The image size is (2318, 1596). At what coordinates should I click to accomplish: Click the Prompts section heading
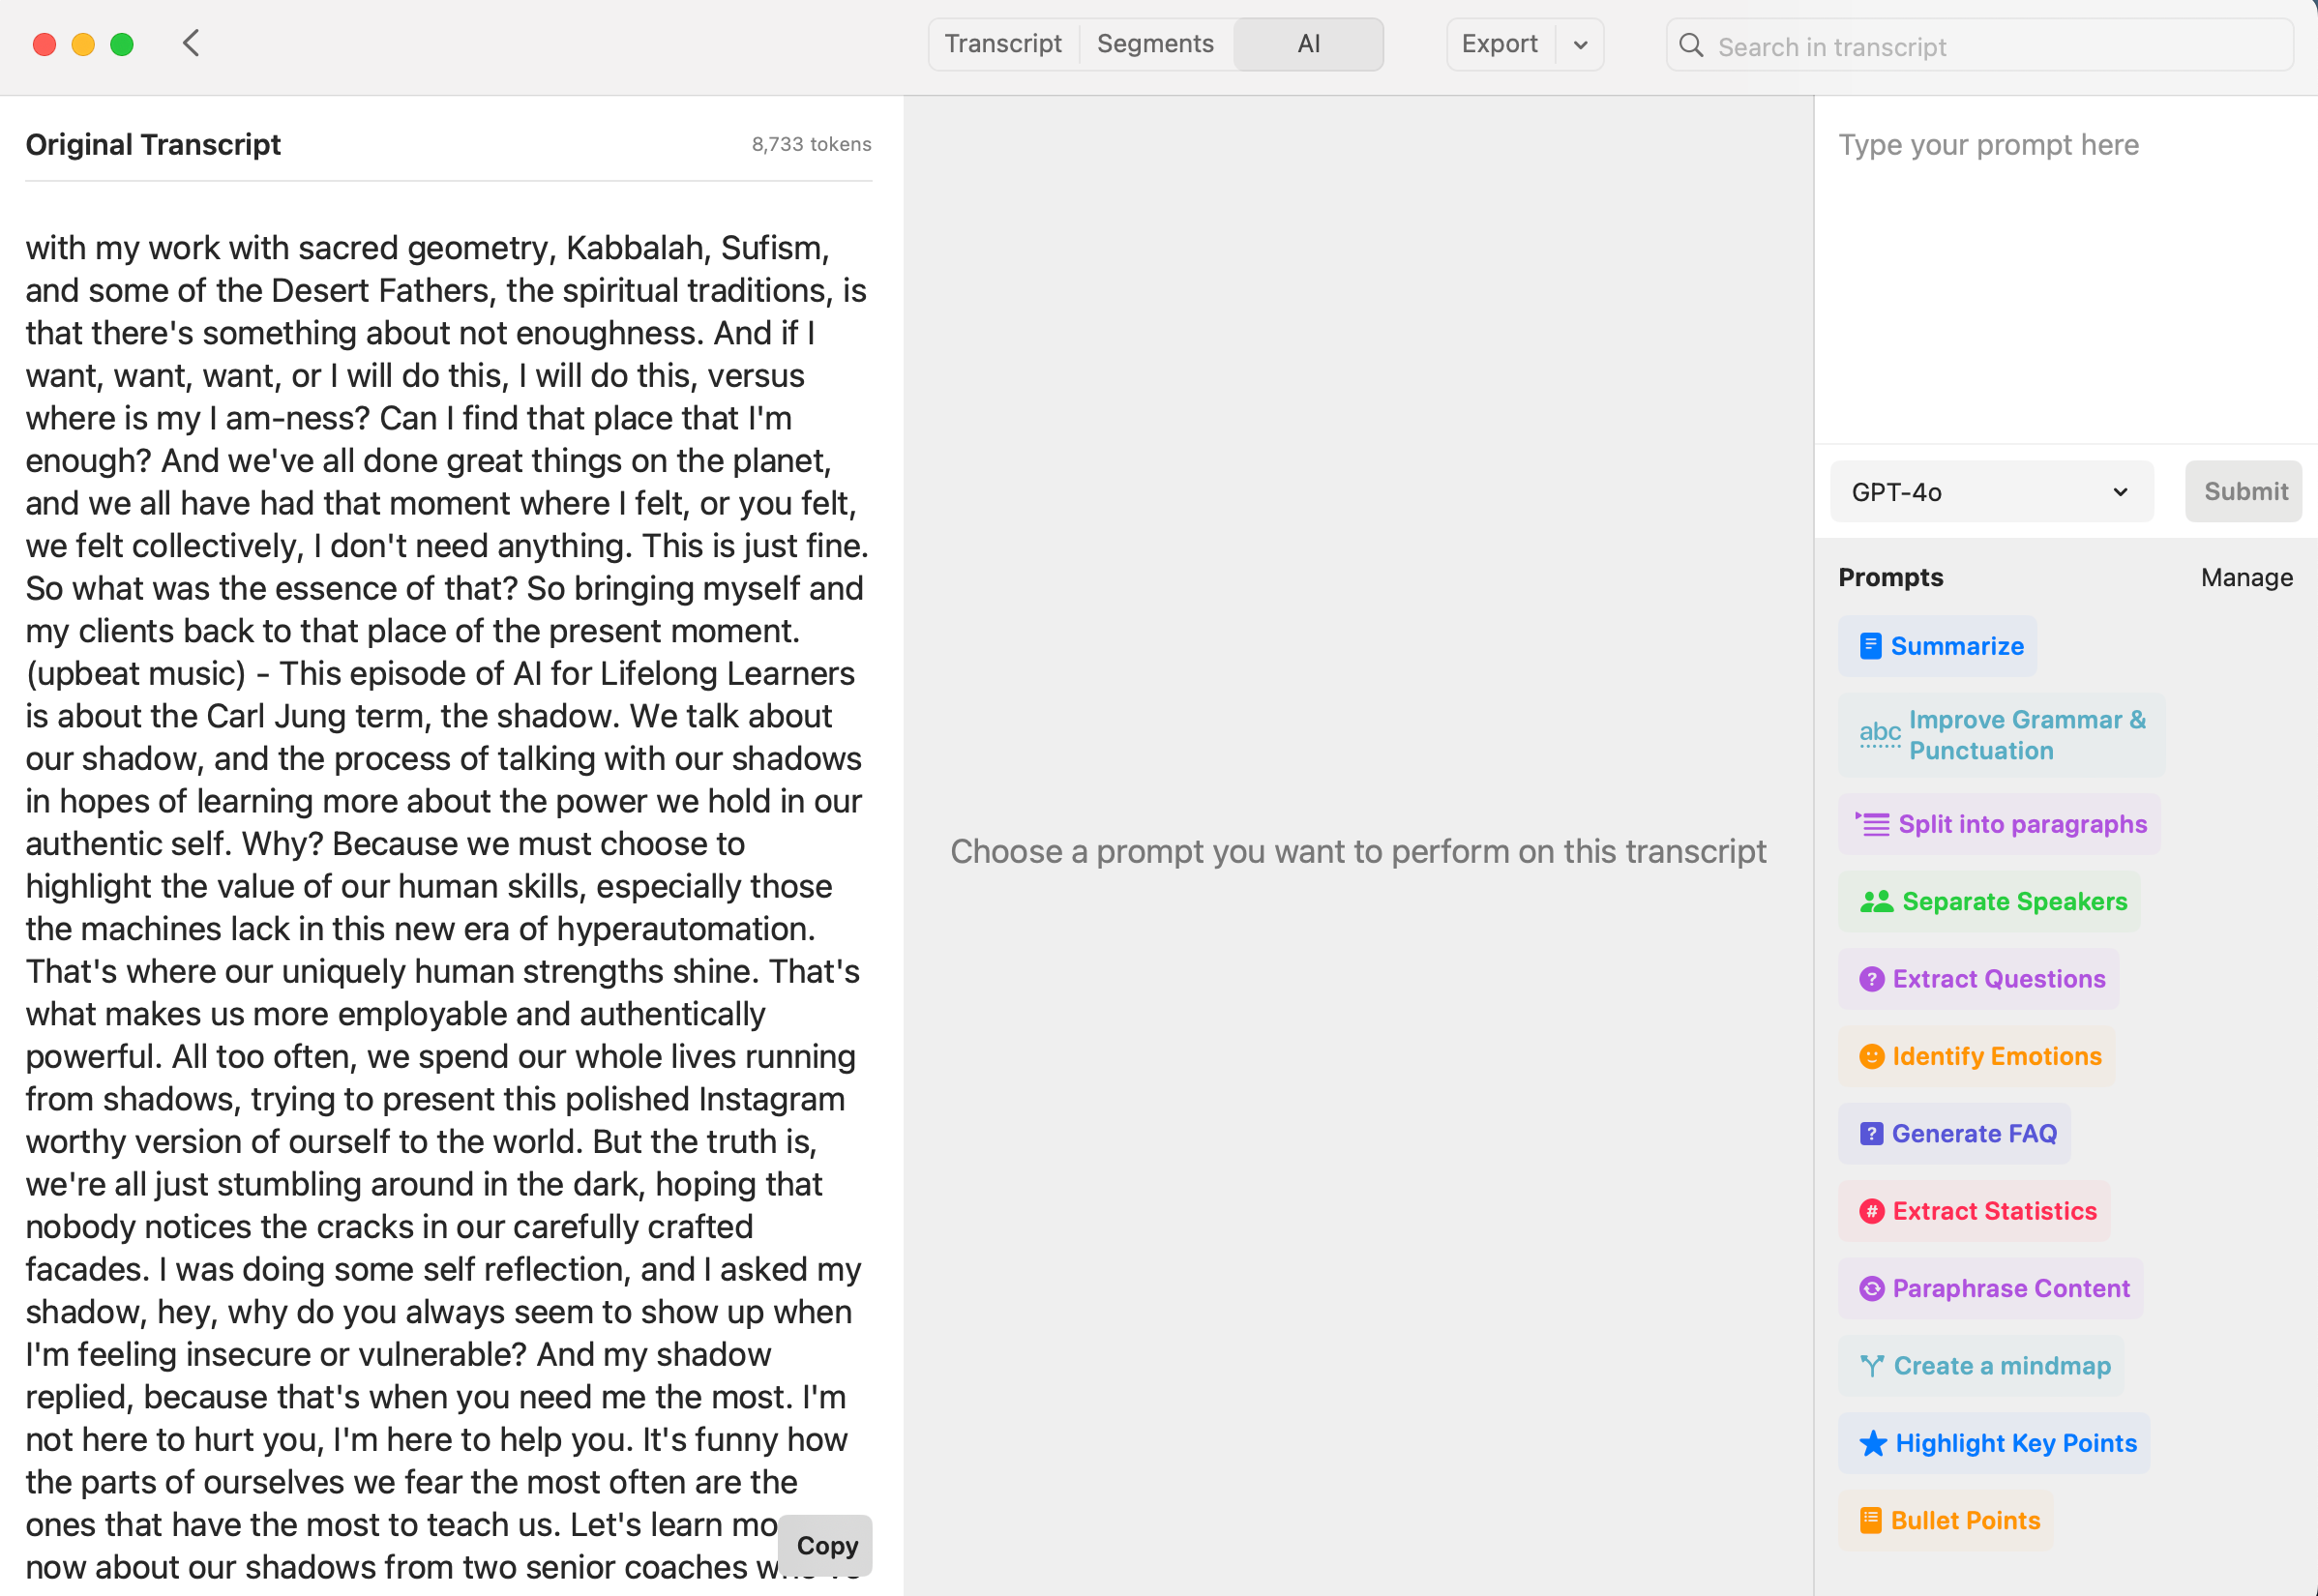[x=1890, y=577]
